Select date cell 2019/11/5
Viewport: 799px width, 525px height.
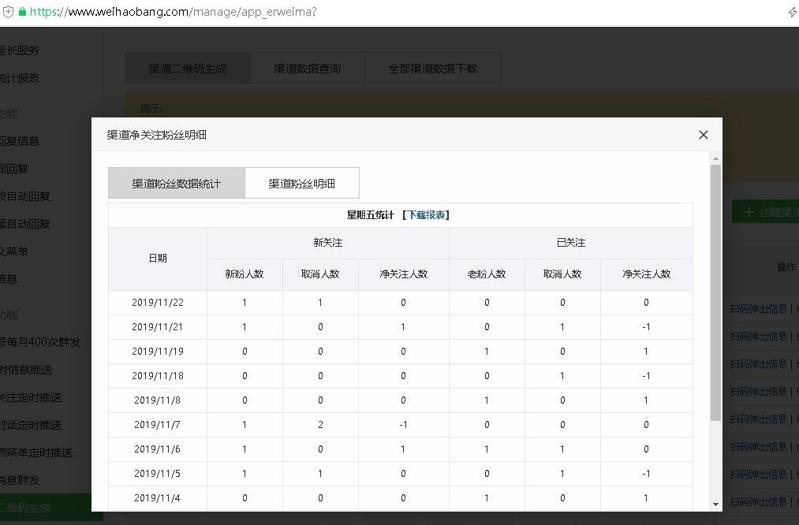click(x=157, y=474)
